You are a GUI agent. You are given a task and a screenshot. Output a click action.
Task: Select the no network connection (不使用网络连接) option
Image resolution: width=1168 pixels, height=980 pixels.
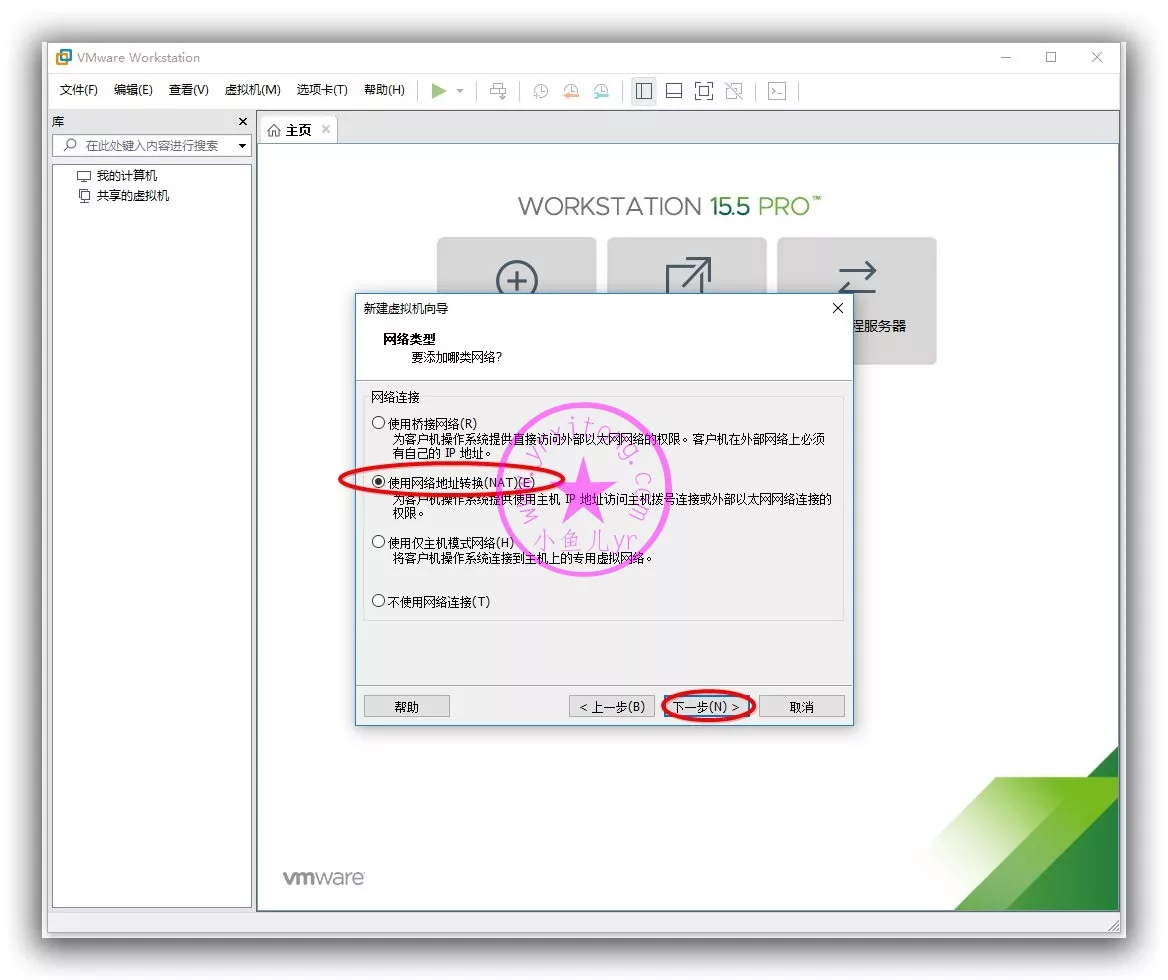[378, 601]
